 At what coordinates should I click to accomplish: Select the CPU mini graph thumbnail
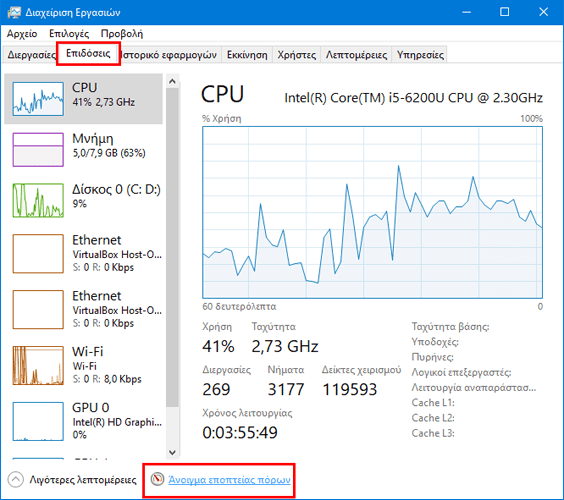pyautogui.click(x=38, y=99)
